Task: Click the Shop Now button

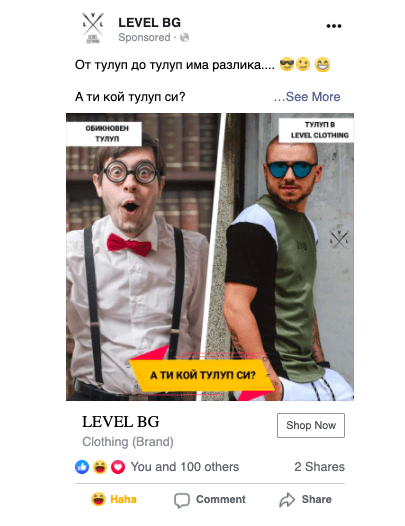Action: coord(311,425)
